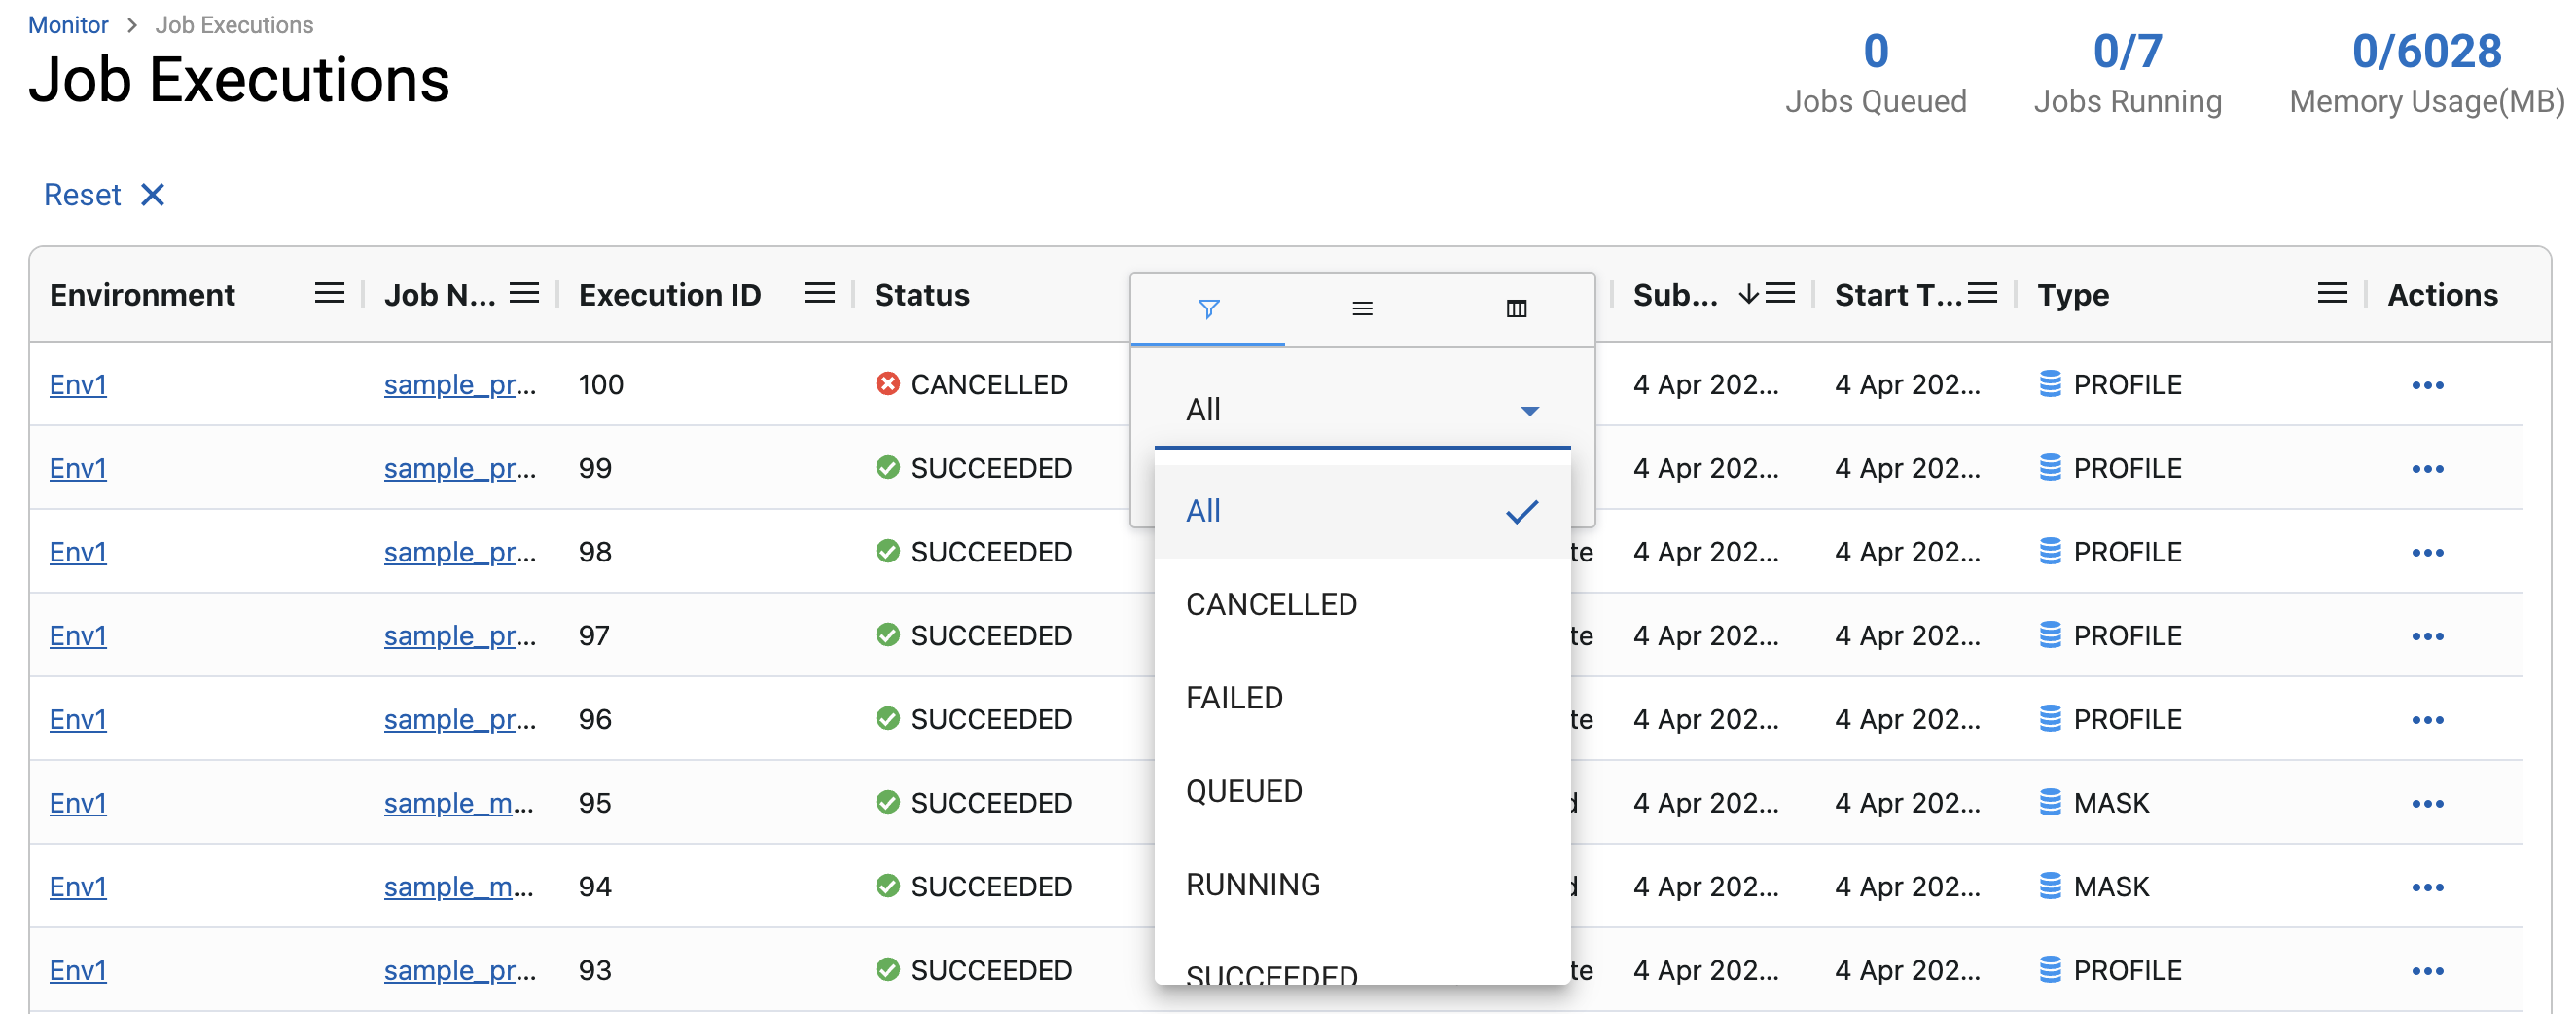The height and width of the screenshot is (1014, 2576).
Task: Open the Environment column menu icon
Action: pos(329,294)
